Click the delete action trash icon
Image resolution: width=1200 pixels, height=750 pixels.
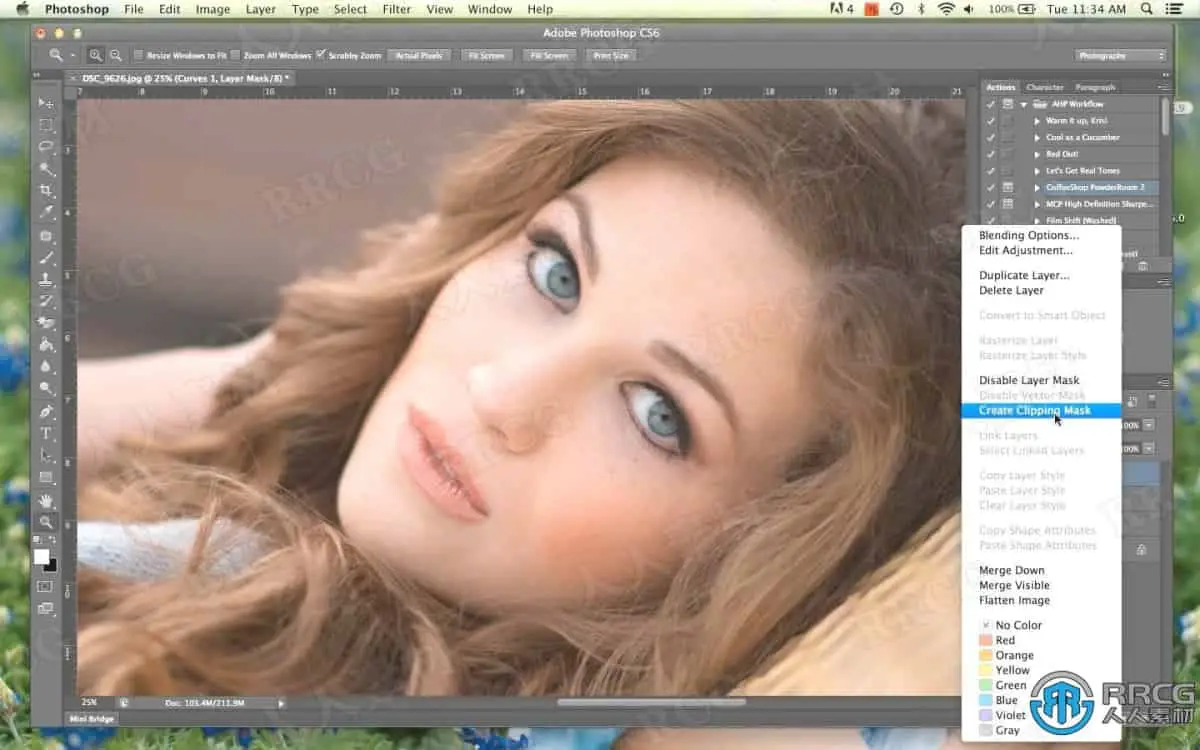pyautogui.click(x=1143, y=265)
